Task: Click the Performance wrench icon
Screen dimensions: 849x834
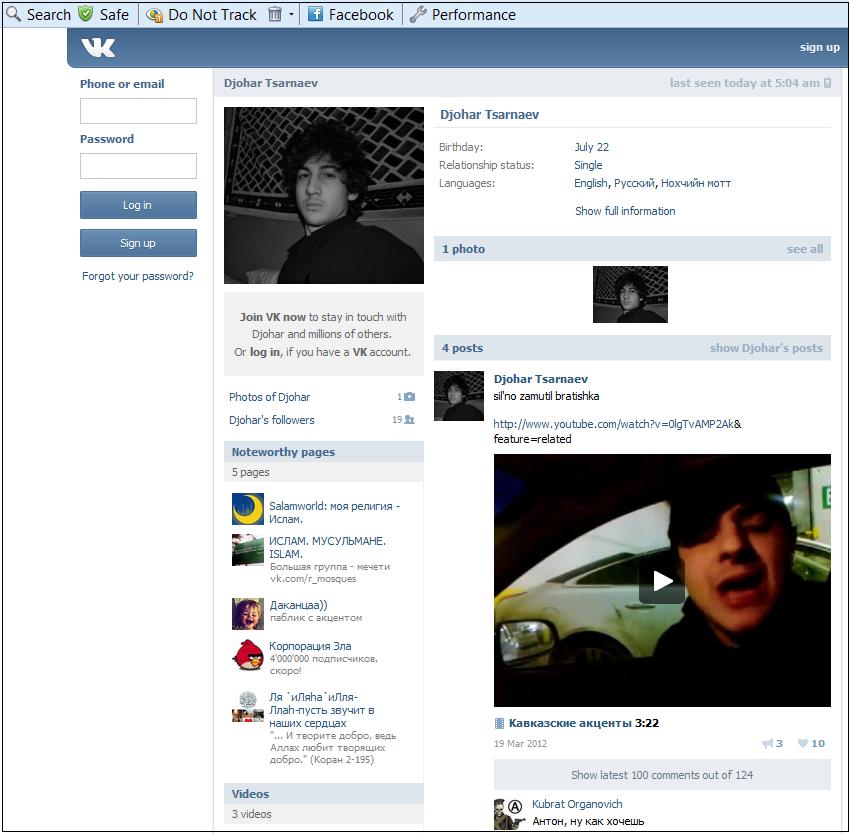Action: coord(419,14)
